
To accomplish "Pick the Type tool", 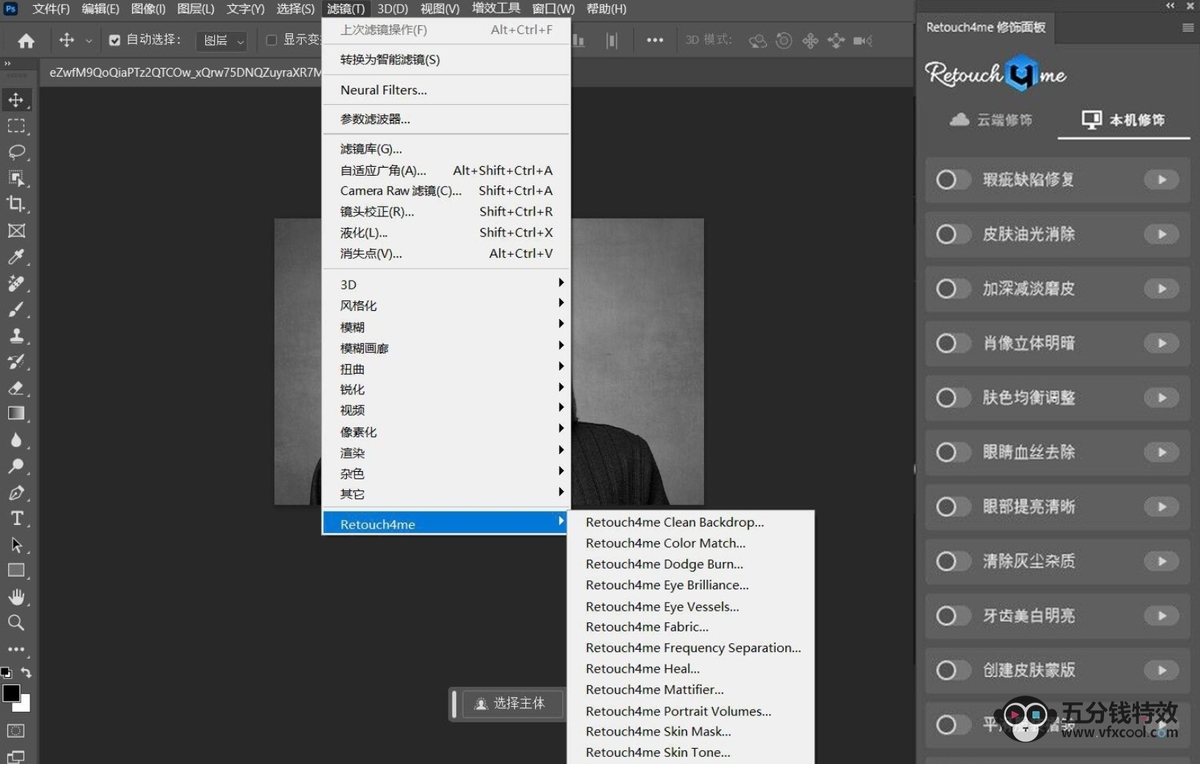I will (x=17, y=518).
